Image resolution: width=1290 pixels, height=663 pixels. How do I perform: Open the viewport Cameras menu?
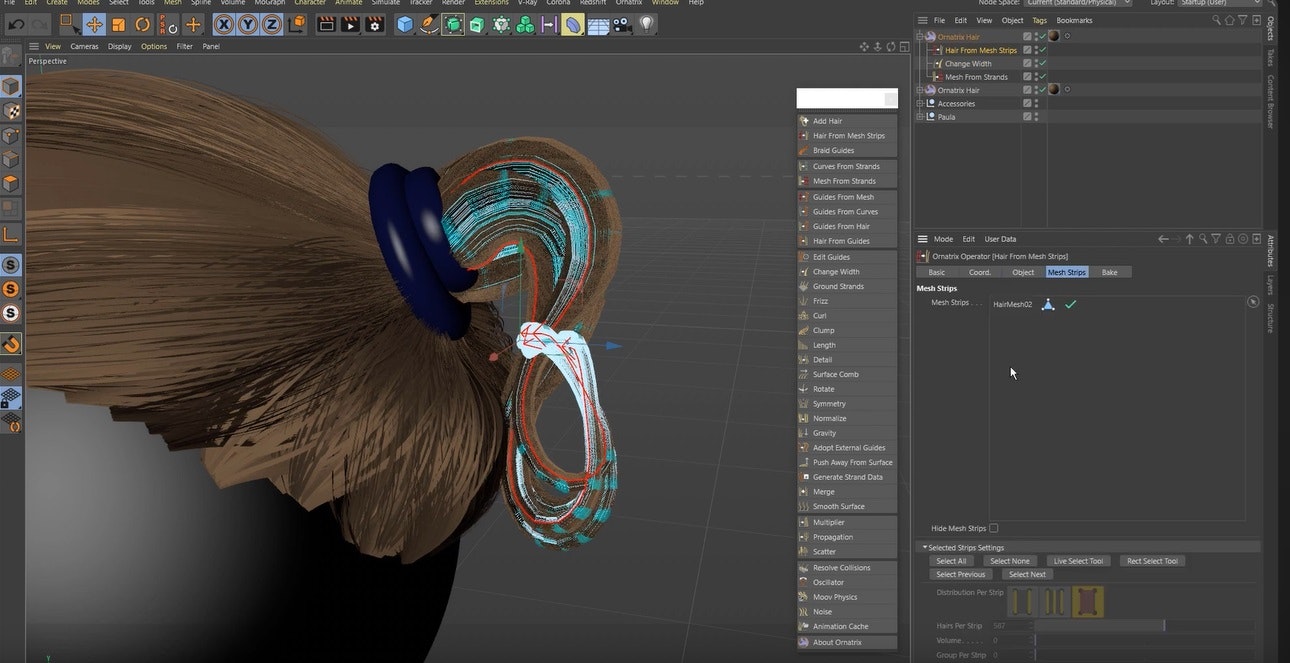84,46
